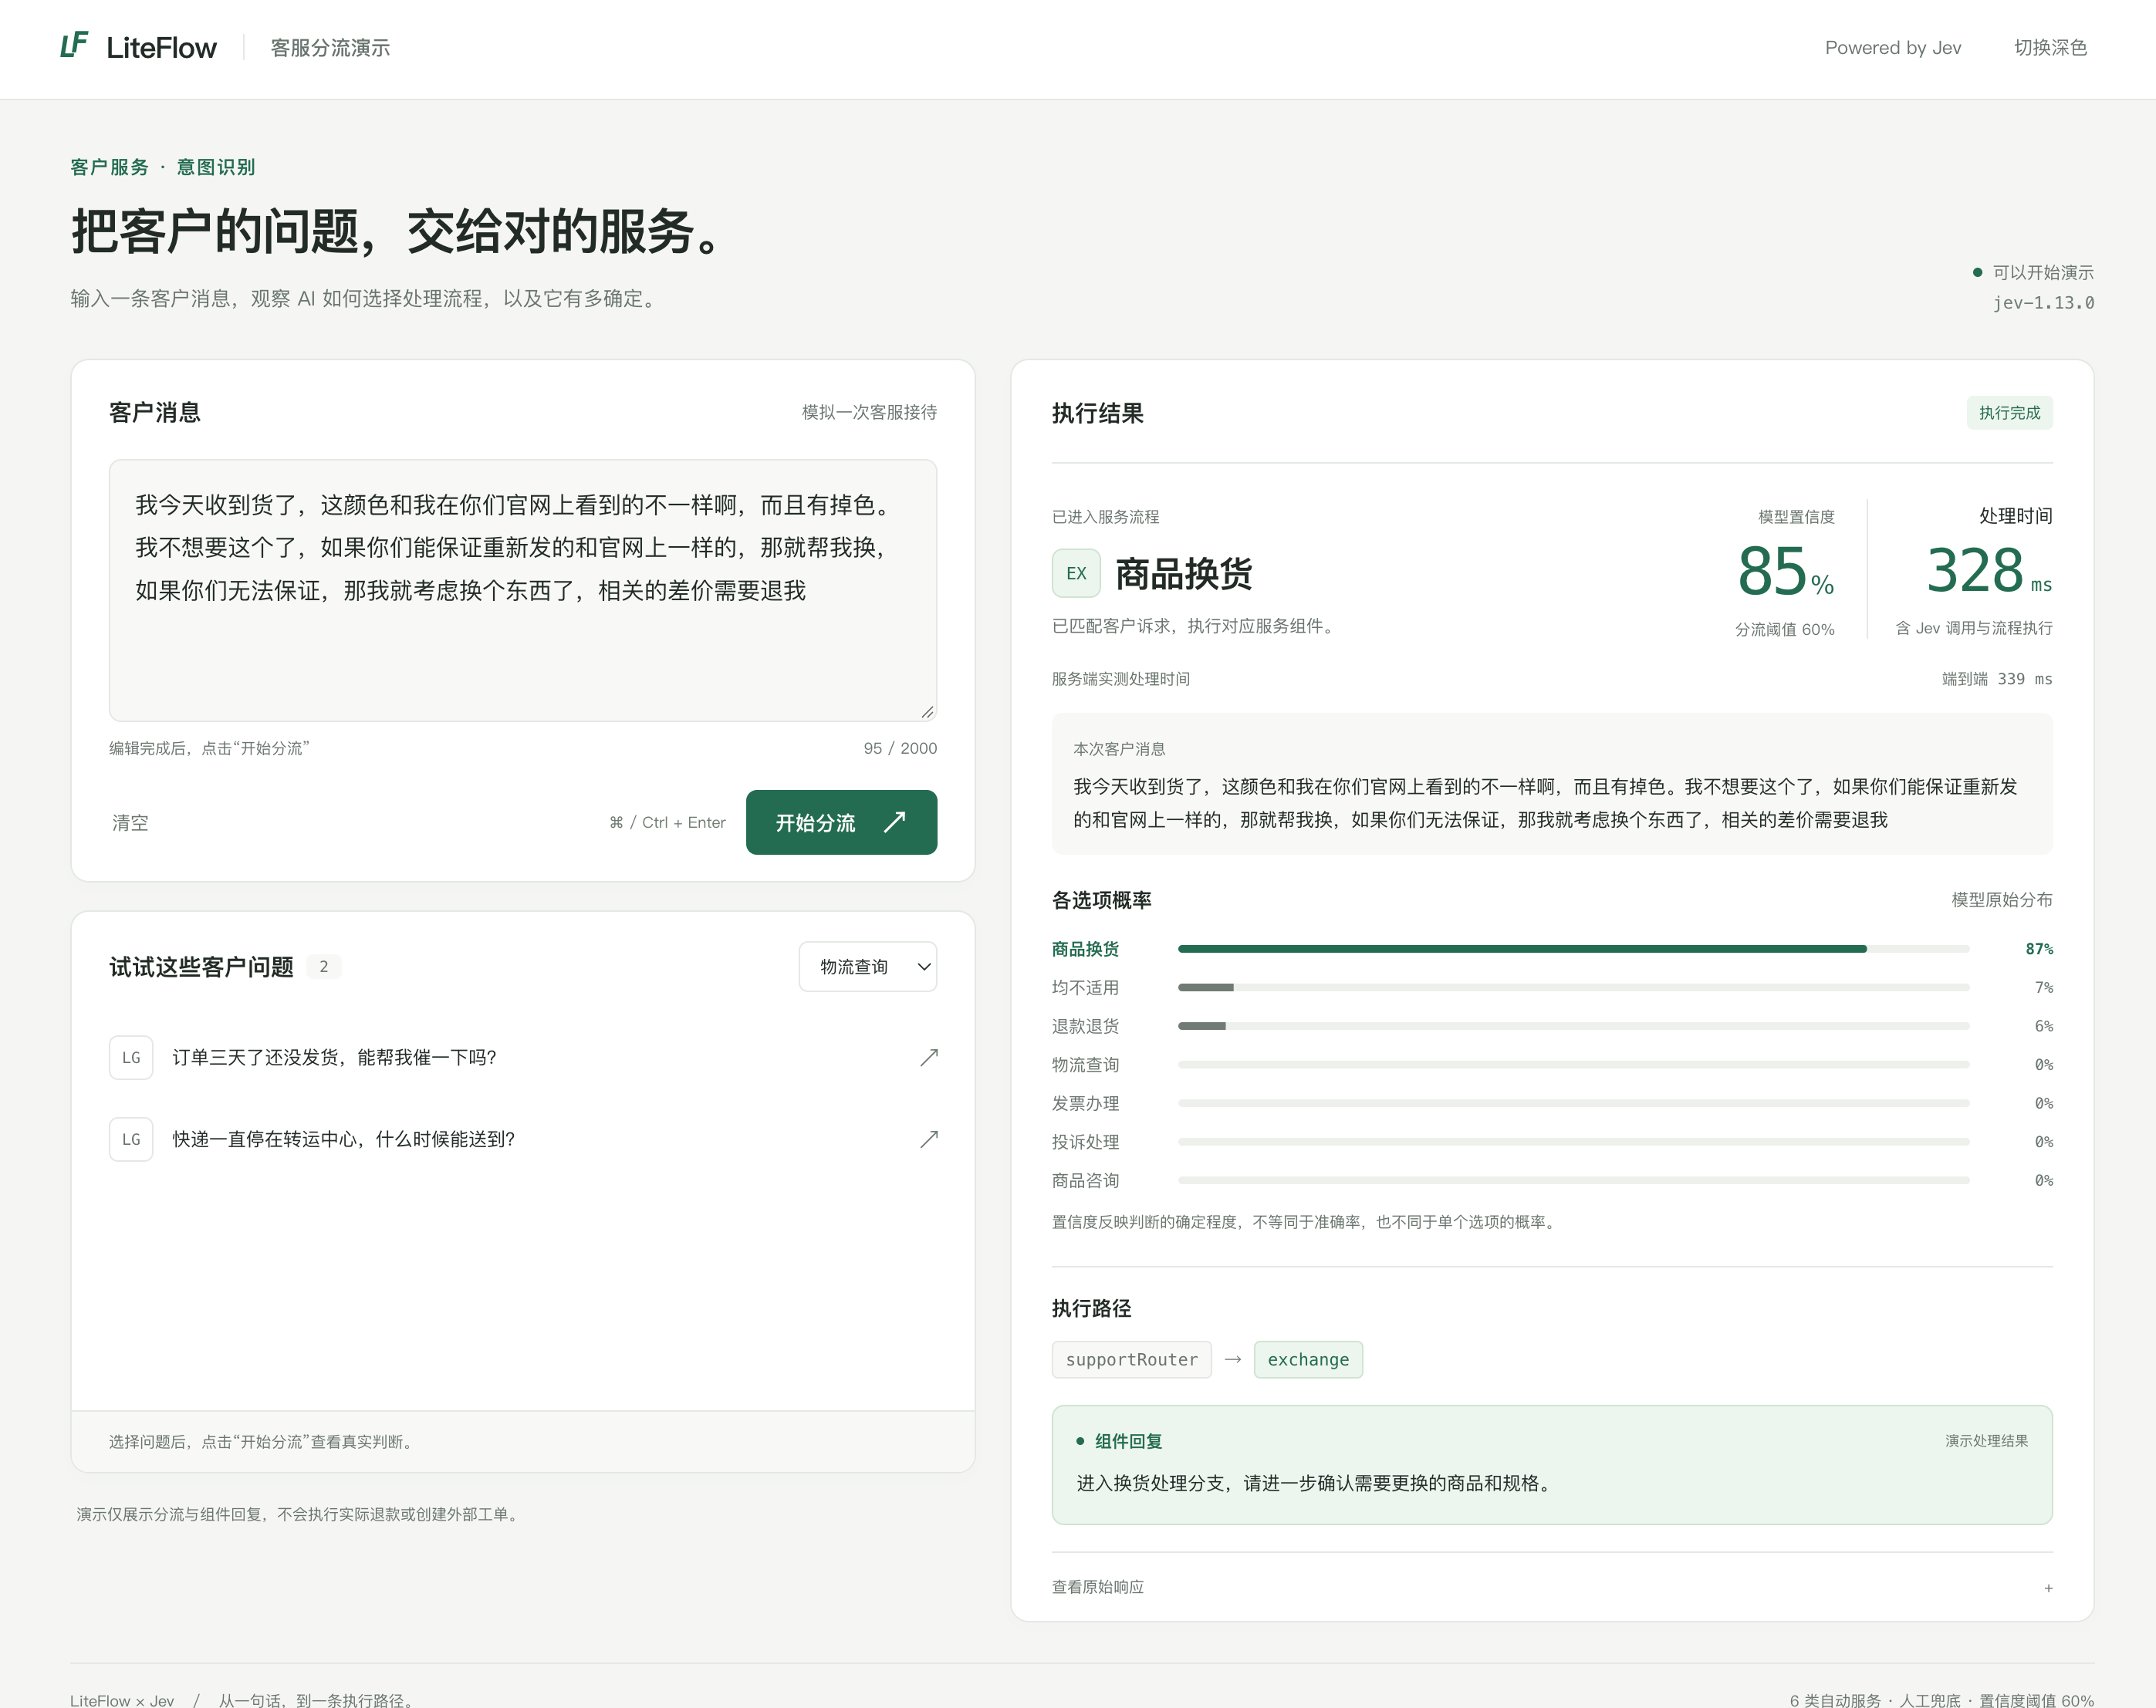Click the textarea resize handle corner
The width and height of the screenshot is (2156, 1708).
(x=928, y=712)
